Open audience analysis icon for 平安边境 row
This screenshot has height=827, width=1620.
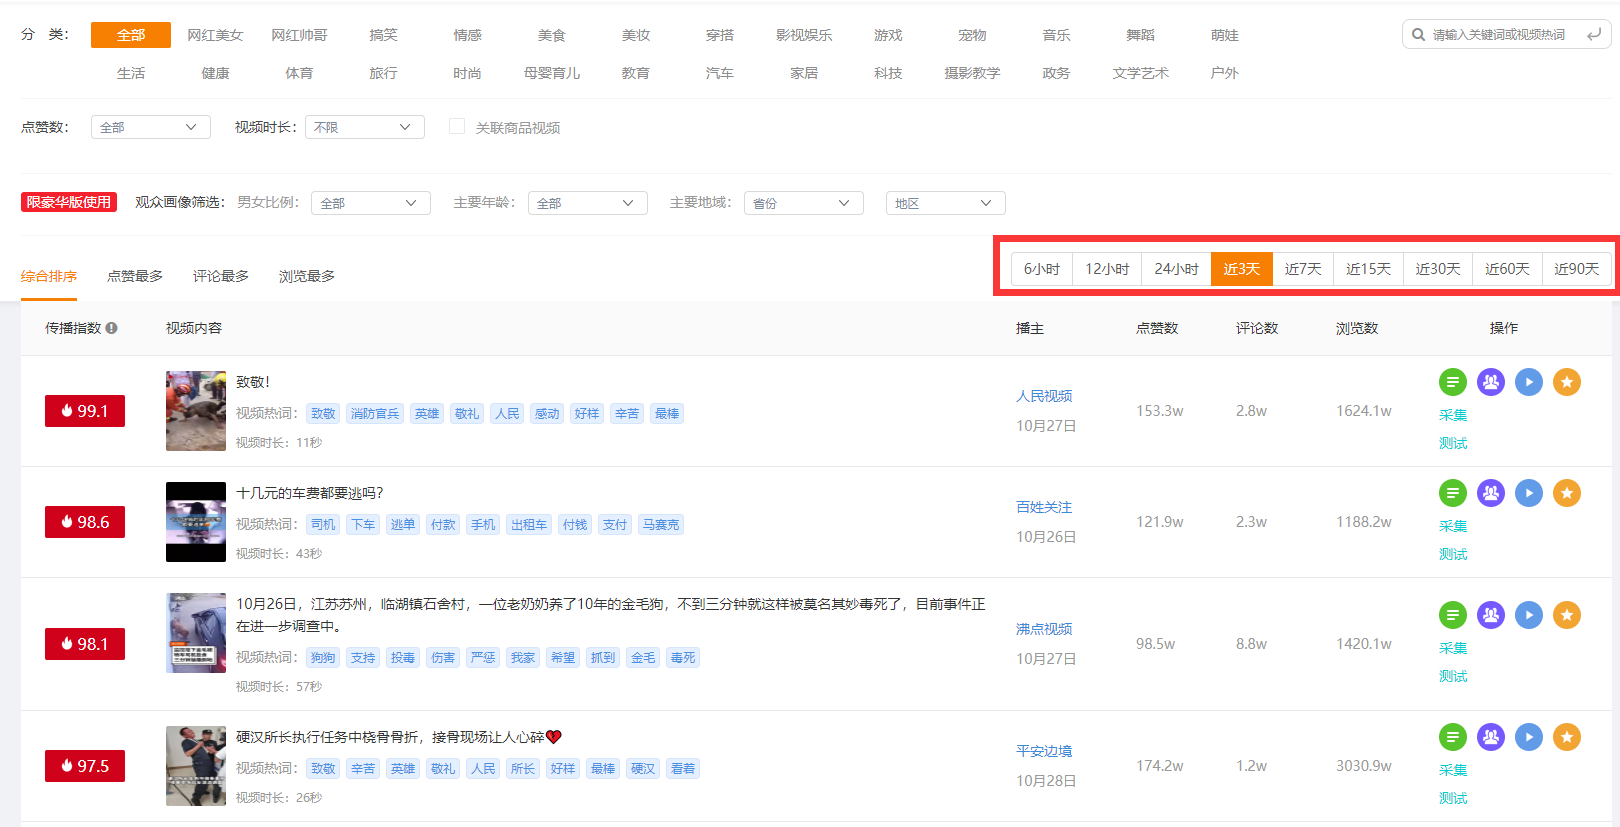[x=1490, y=737]
